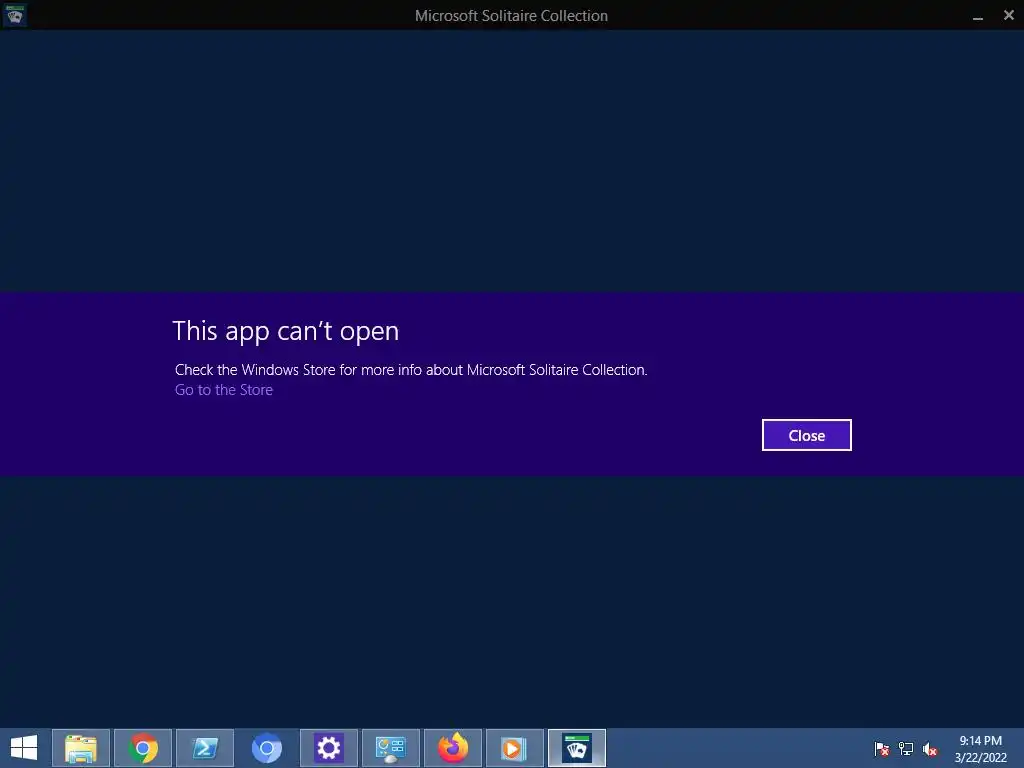This screenshot has height=768, width=1024.
Task: Click the network status tray icon
Action: coord(906,749)
